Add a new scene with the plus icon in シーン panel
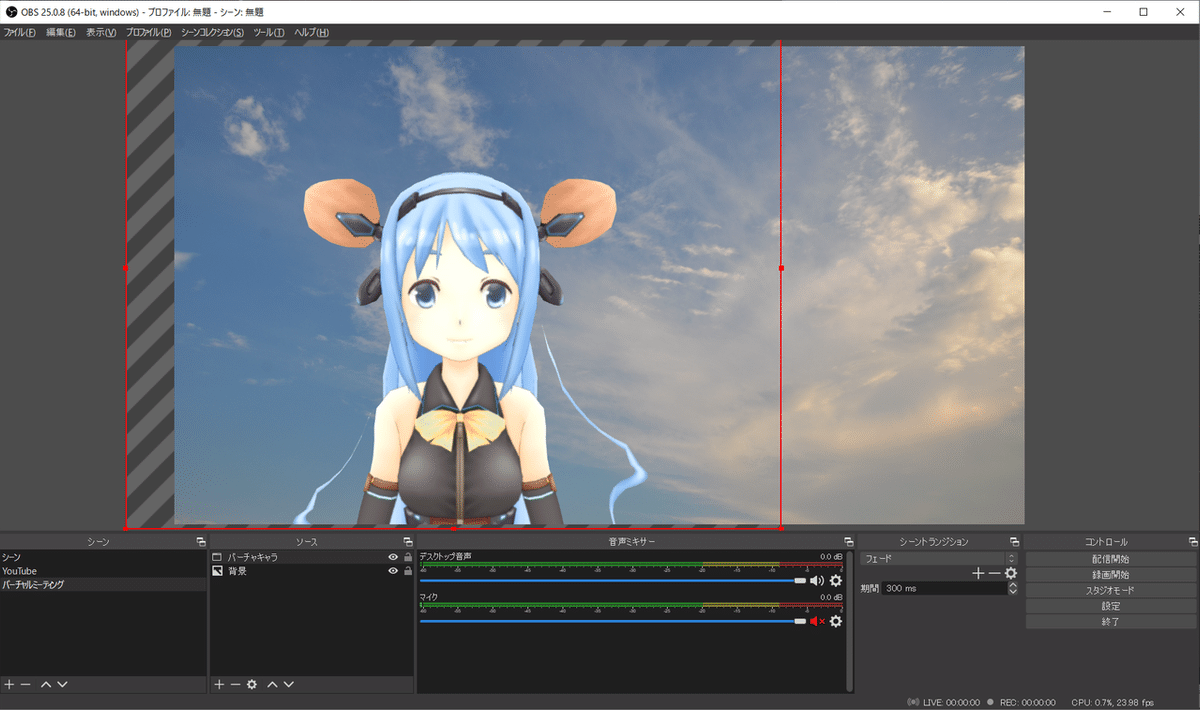 [x=9, y=684]
